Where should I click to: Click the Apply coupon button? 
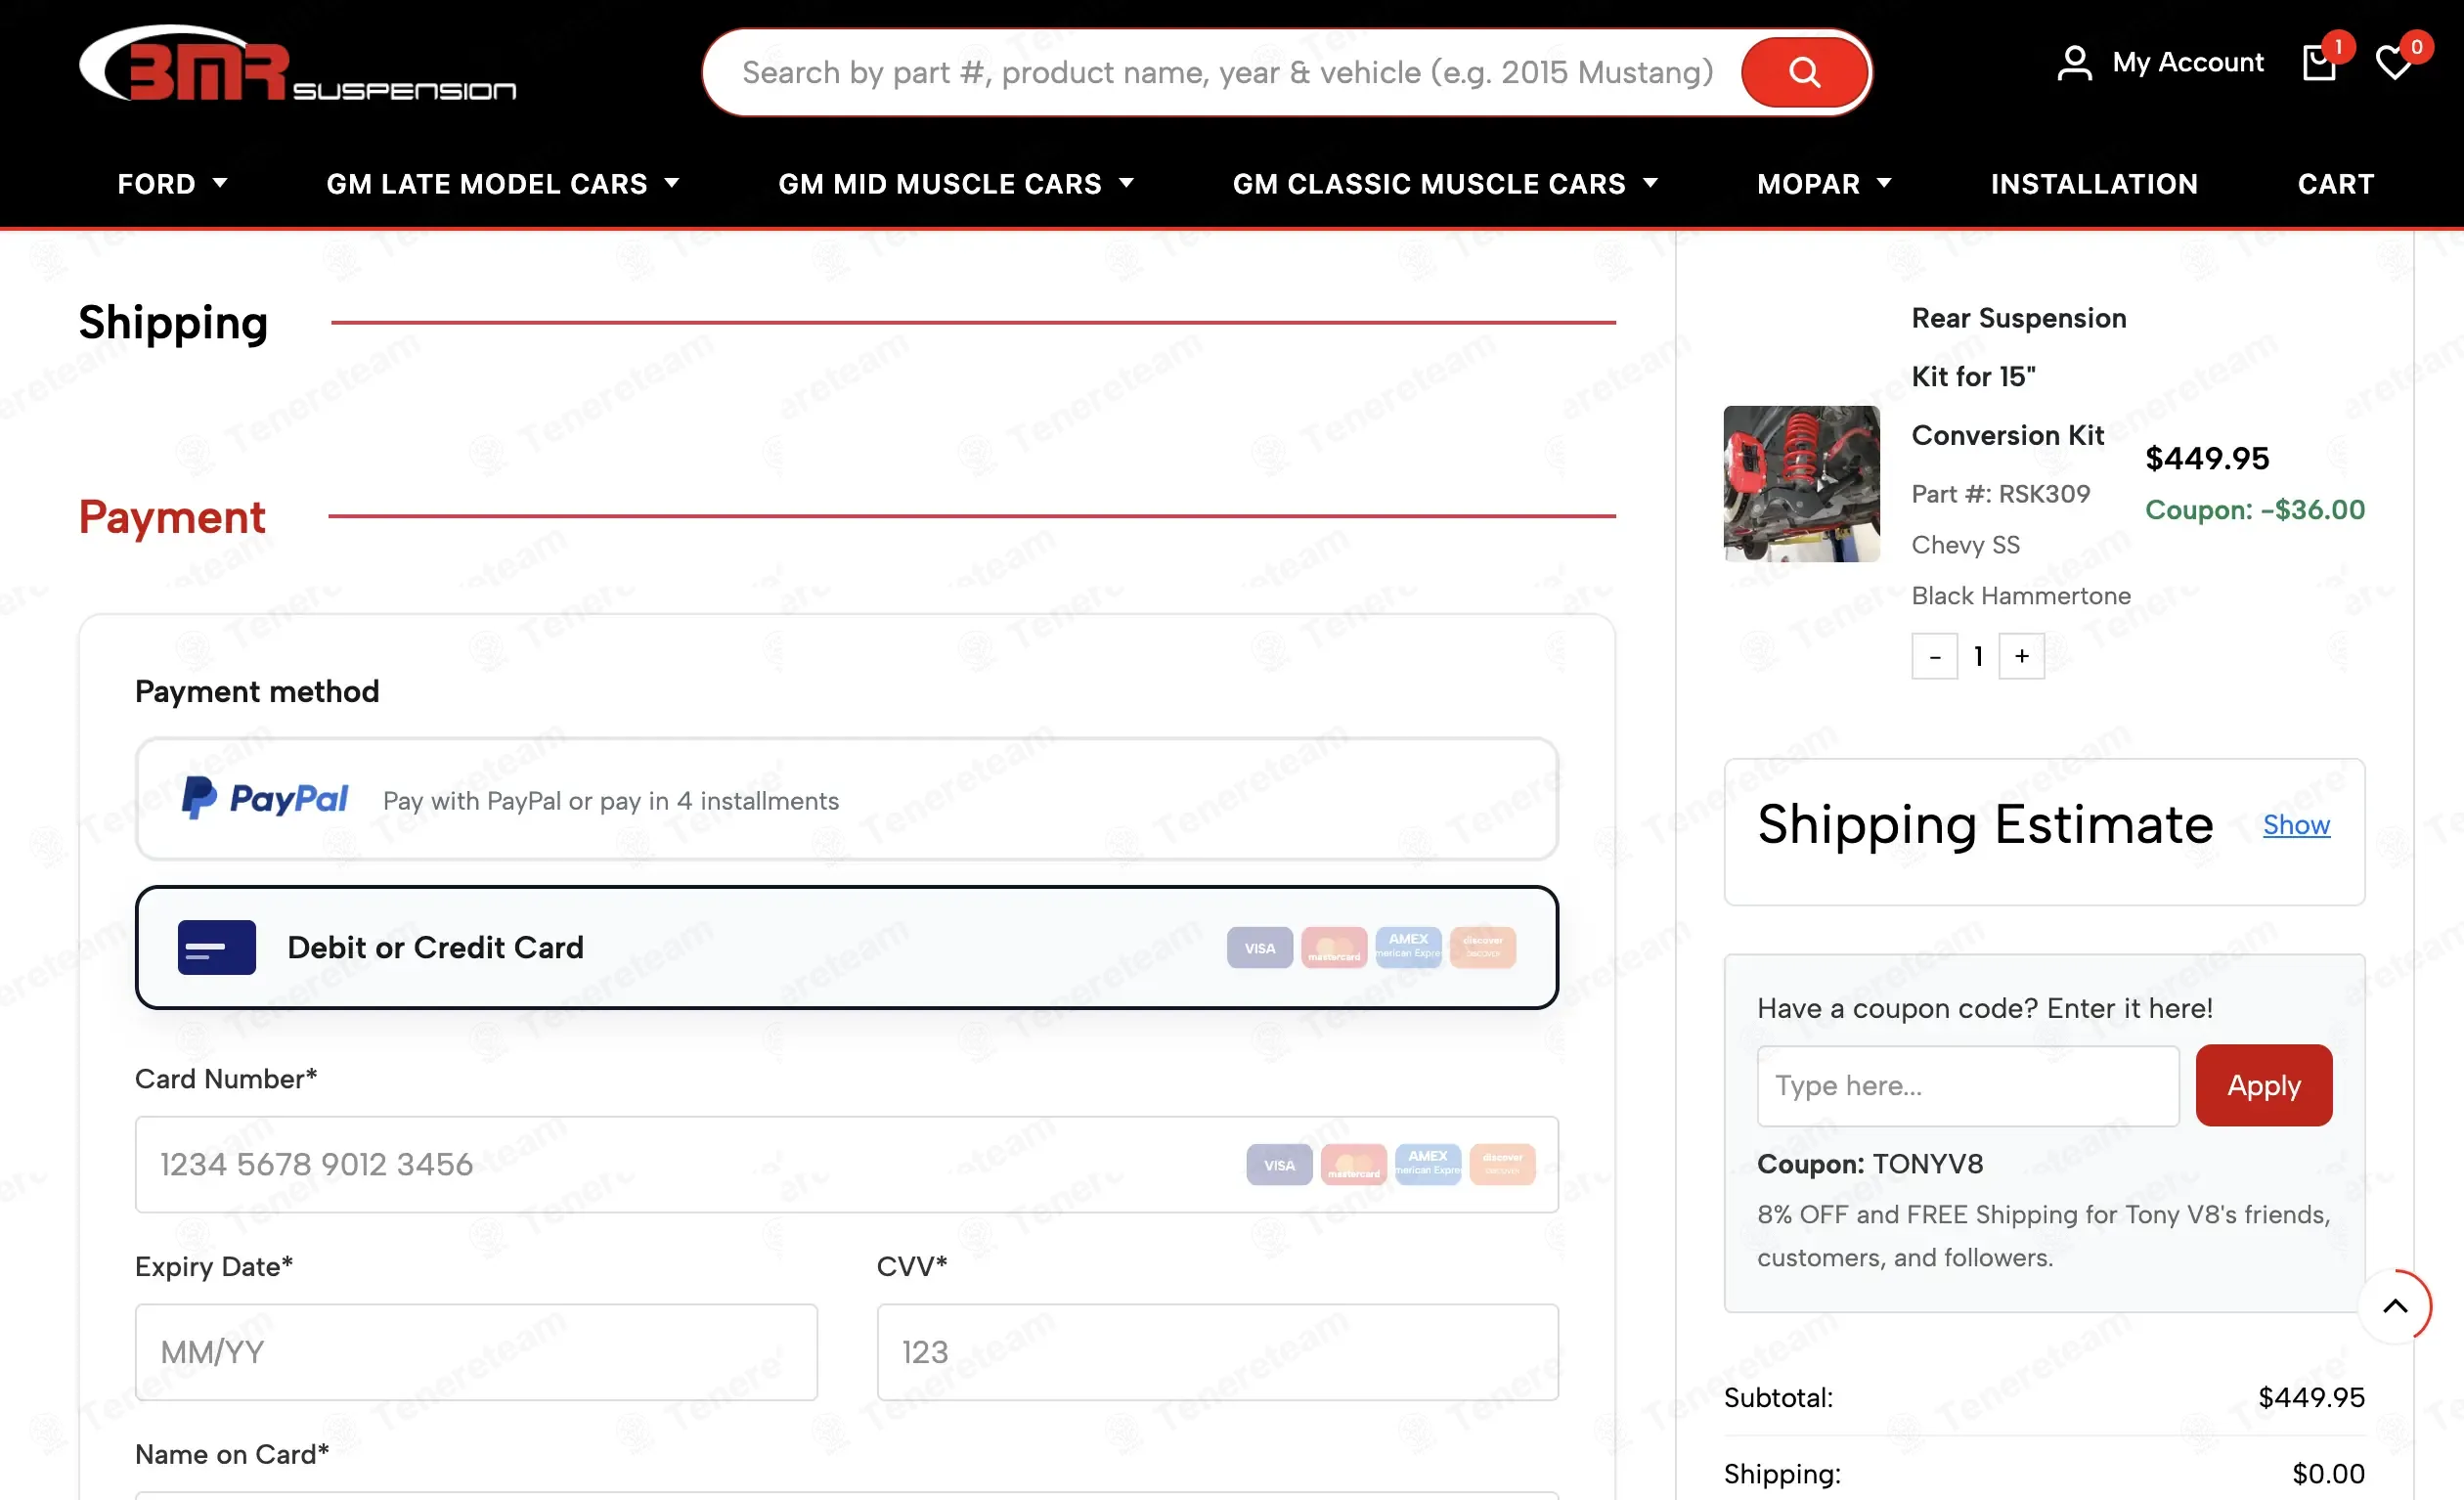(x=2264, y=1086)
